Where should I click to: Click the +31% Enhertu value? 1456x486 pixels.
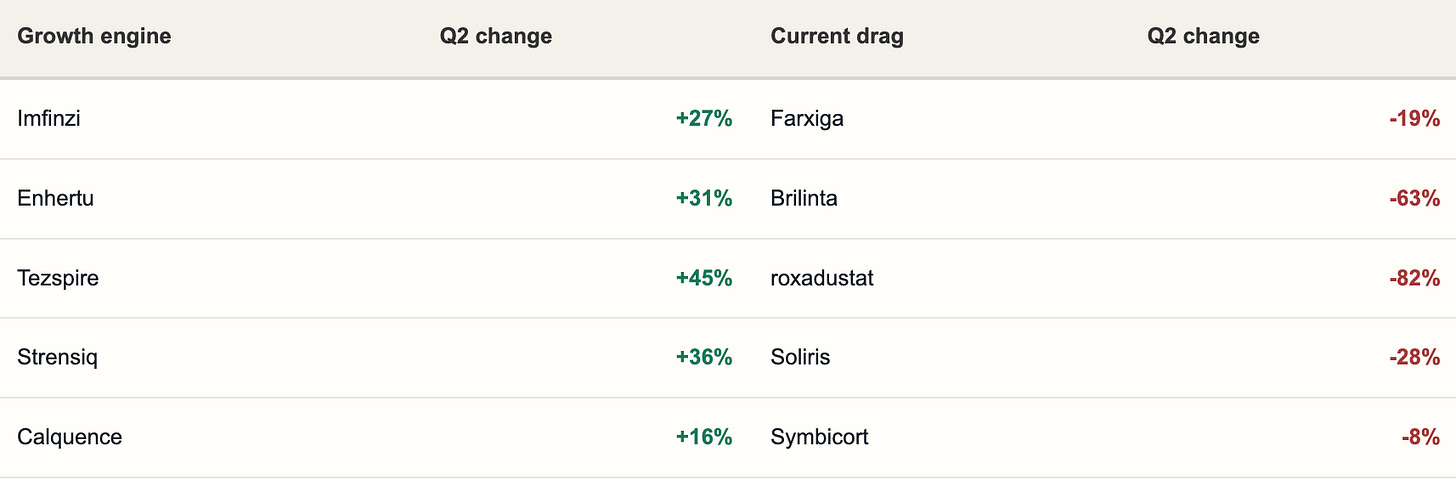[x=704, y=198]
